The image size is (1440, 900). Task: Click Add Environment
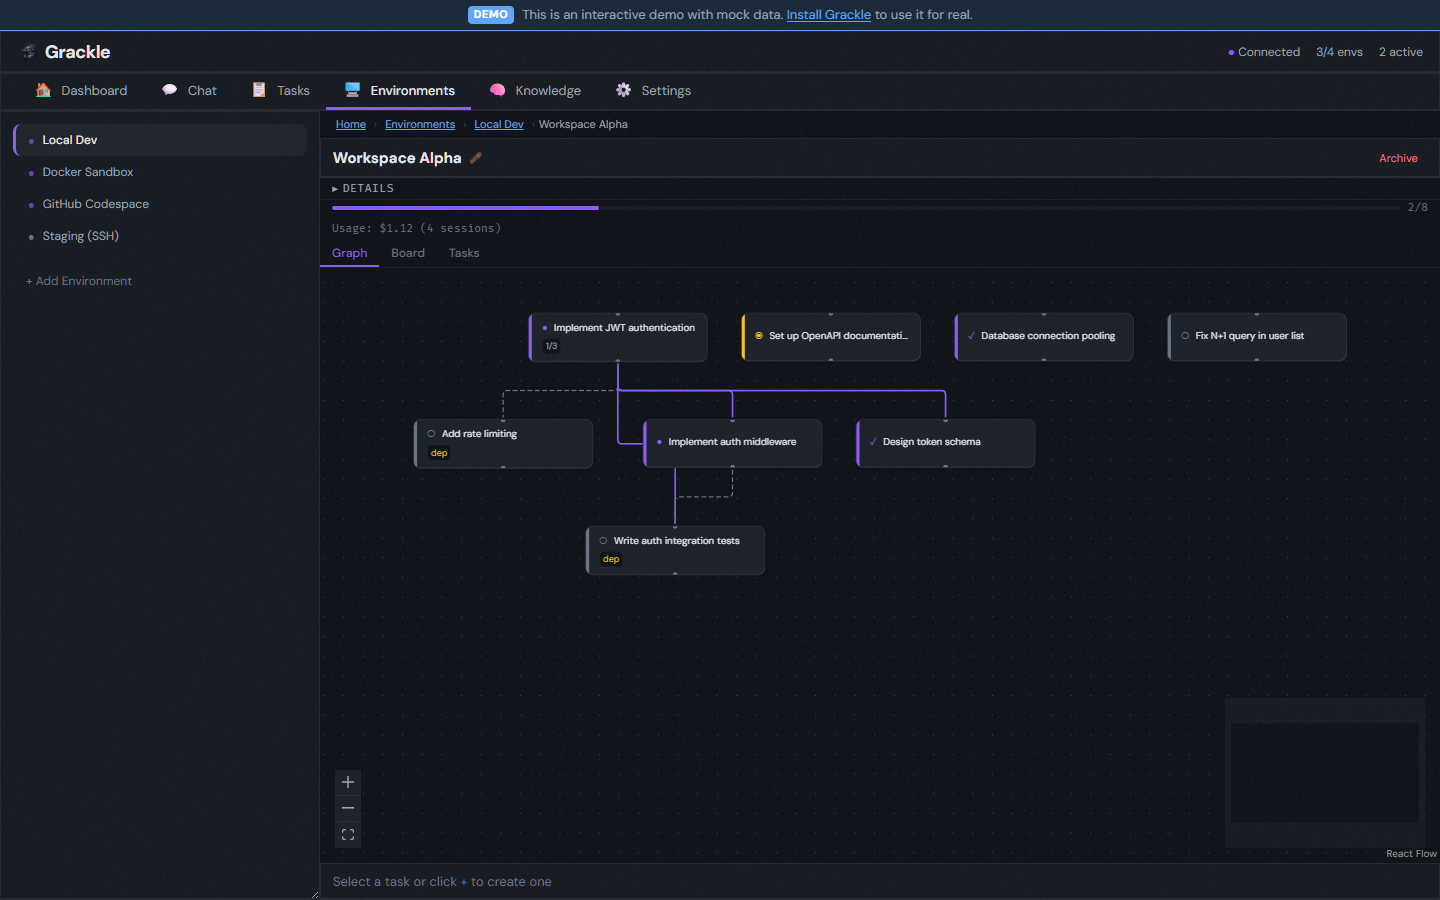click(79, 281)
